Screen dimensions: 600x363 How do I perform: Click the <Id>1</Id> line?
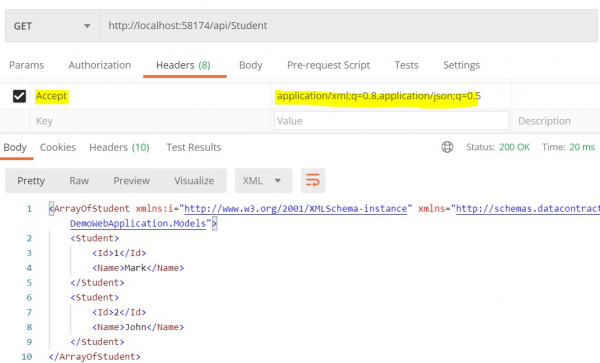pos(119,253)
